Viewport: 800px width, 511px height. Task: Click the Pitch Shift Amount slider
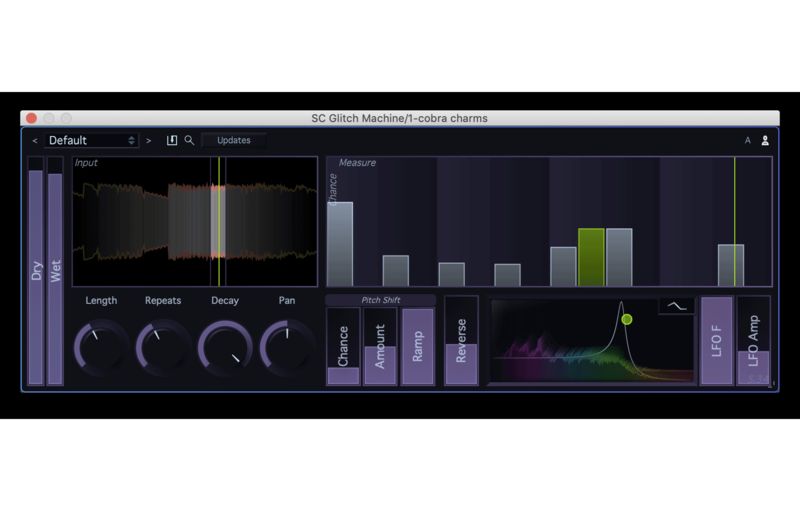point(380,346)
